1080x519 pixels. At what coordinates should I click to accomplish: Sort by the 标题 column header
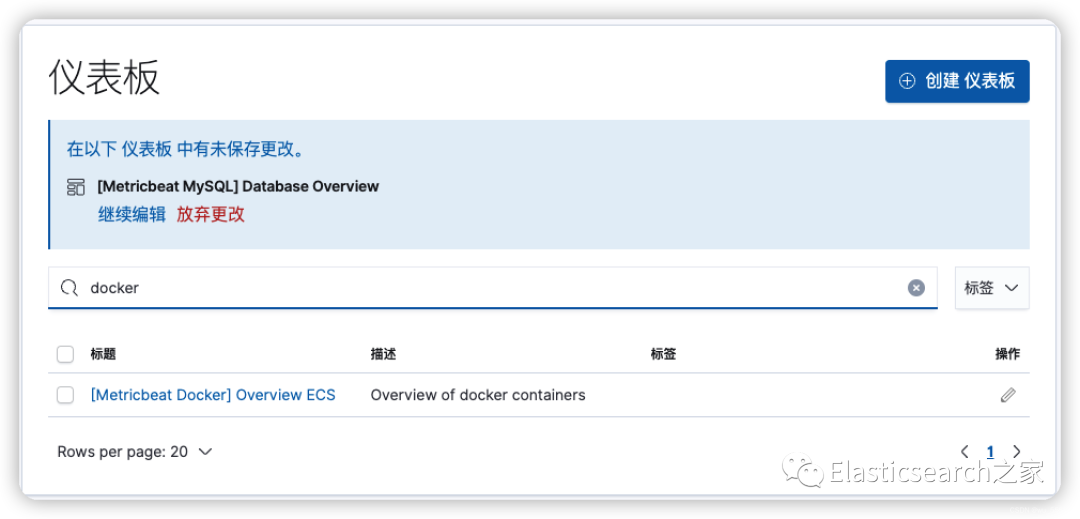(x=103, y=354)
